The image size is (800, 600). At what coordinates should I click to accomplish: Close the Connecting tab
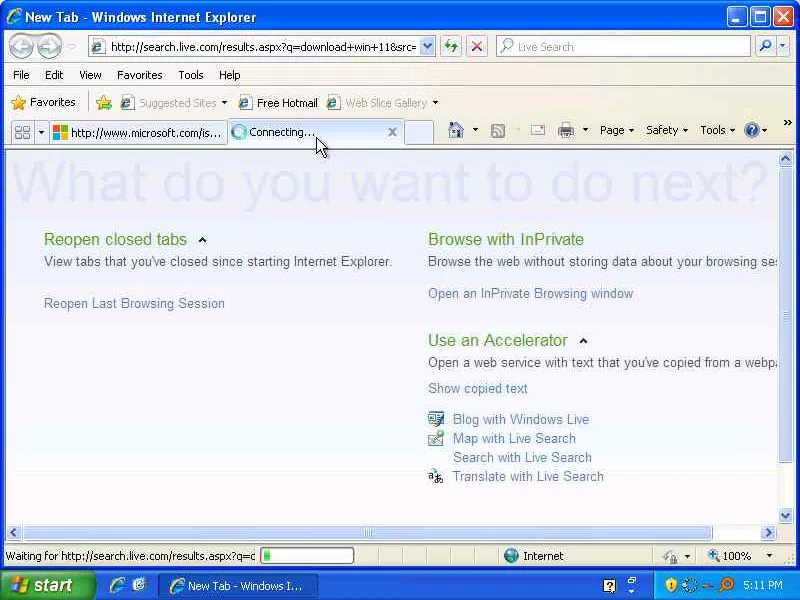click(392, 132)
